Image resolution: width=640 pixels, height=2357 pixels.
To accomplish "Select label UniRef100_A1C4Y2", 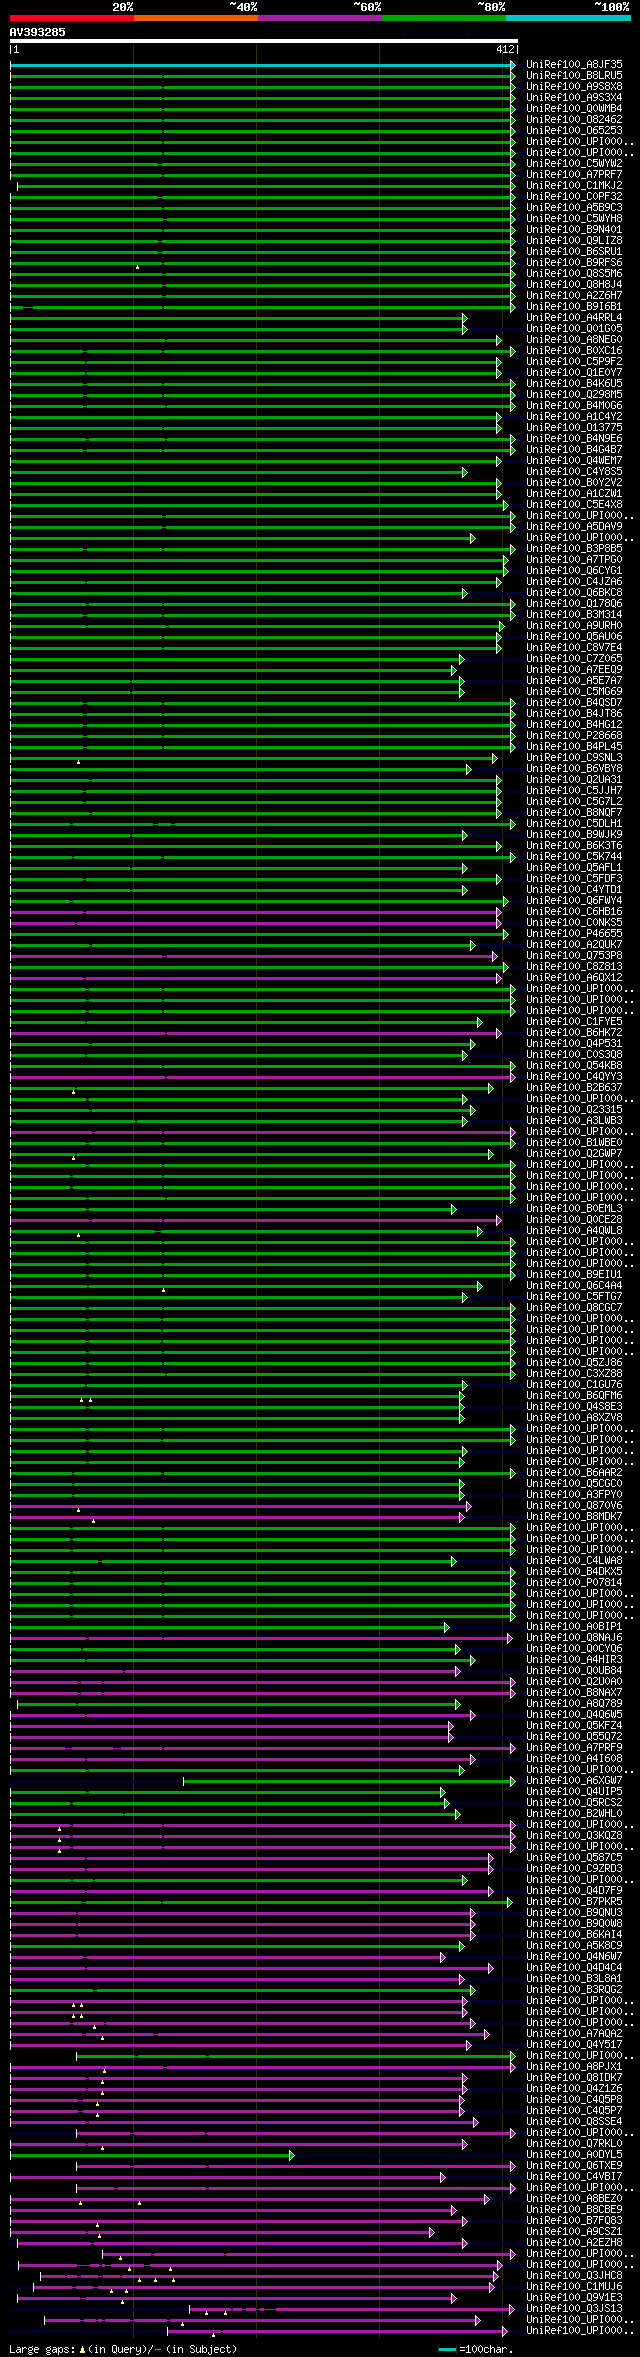I will point(574,417).
